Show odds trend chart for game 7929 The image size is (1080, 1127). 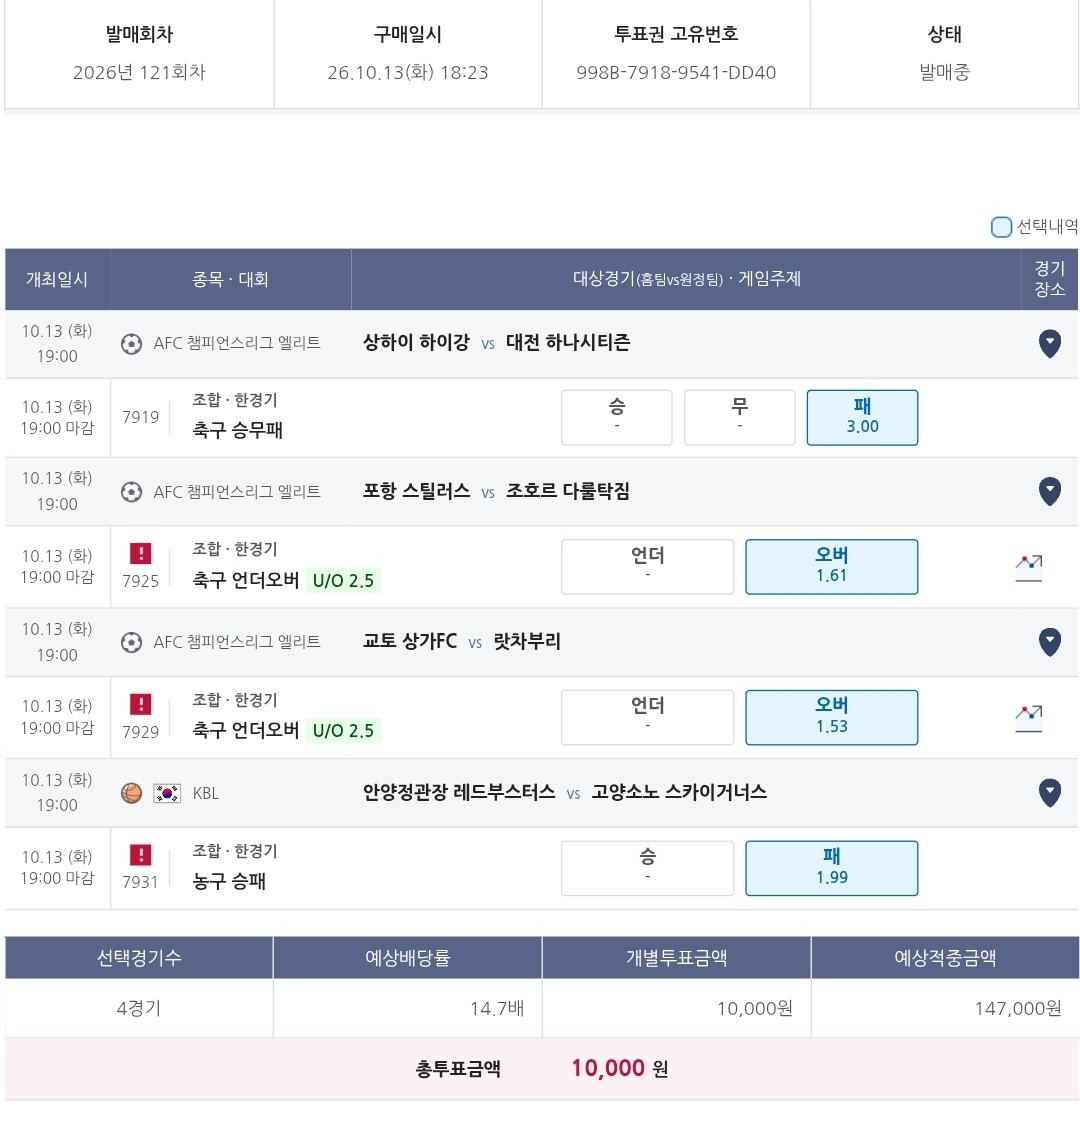1028,718
